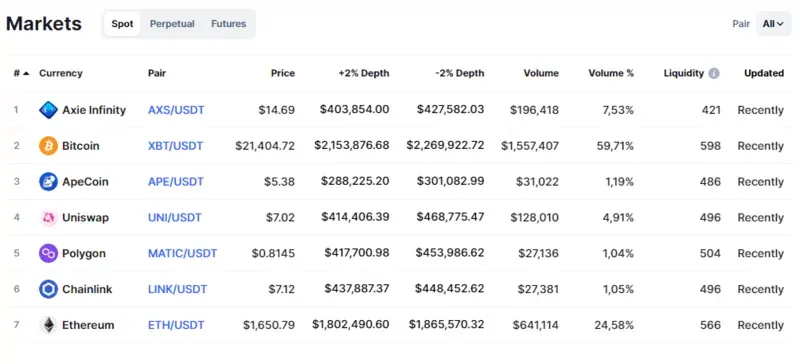Click the Chainlink currency name
The height and width of the screenshot is (364, 800).
tap(87, 289)
